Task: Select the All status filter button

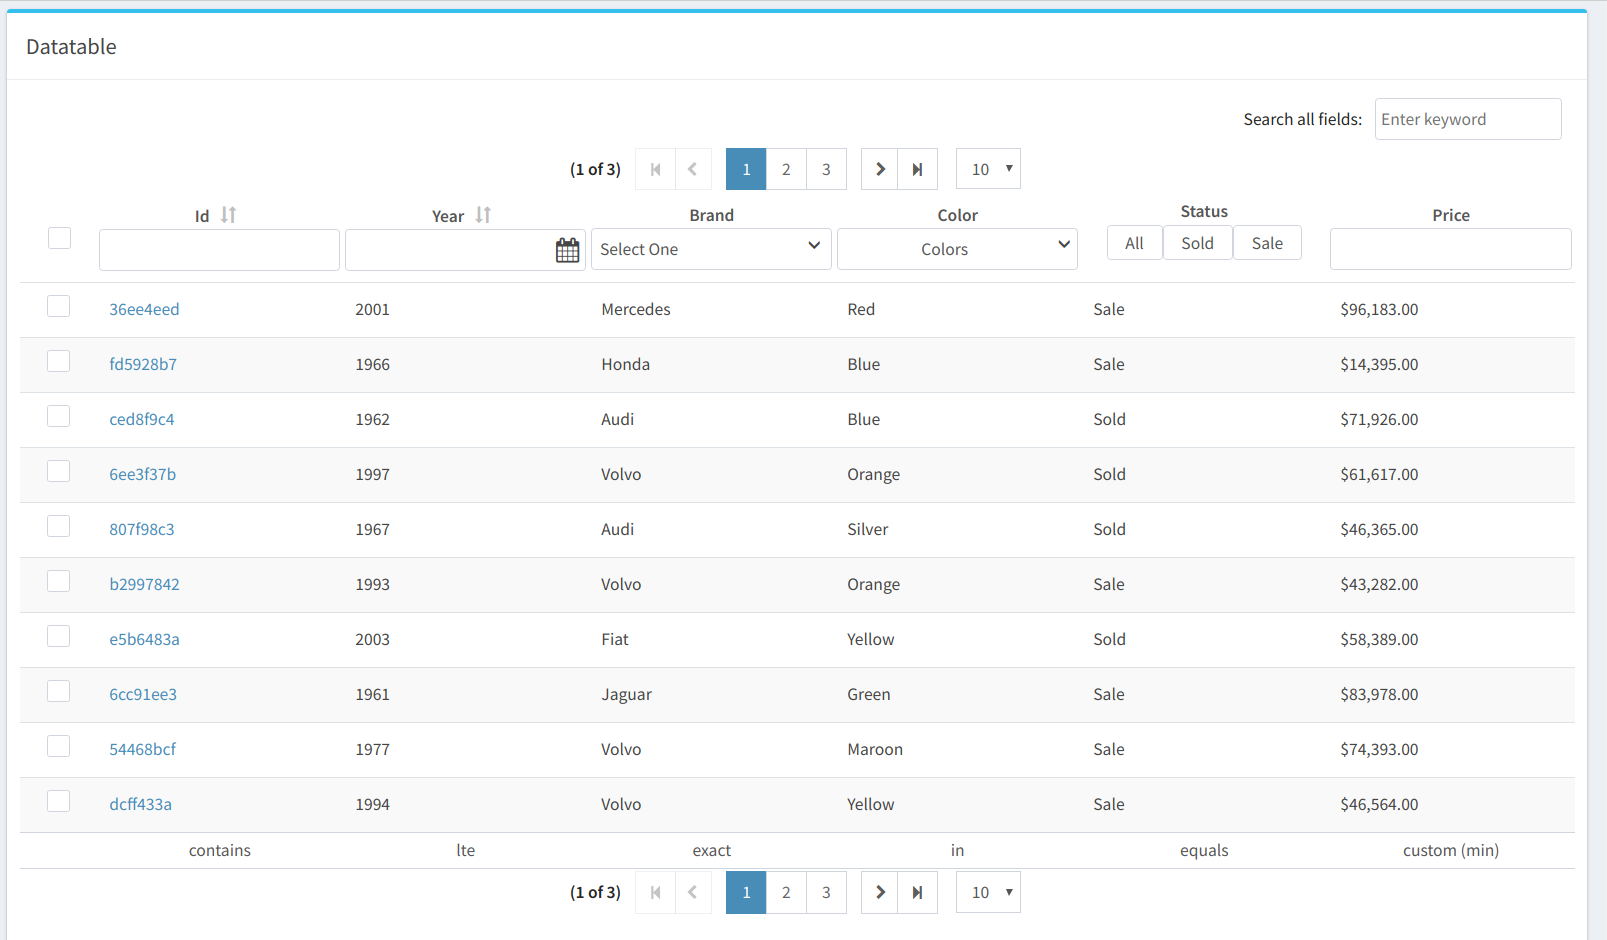Action: coord(1134,242)
